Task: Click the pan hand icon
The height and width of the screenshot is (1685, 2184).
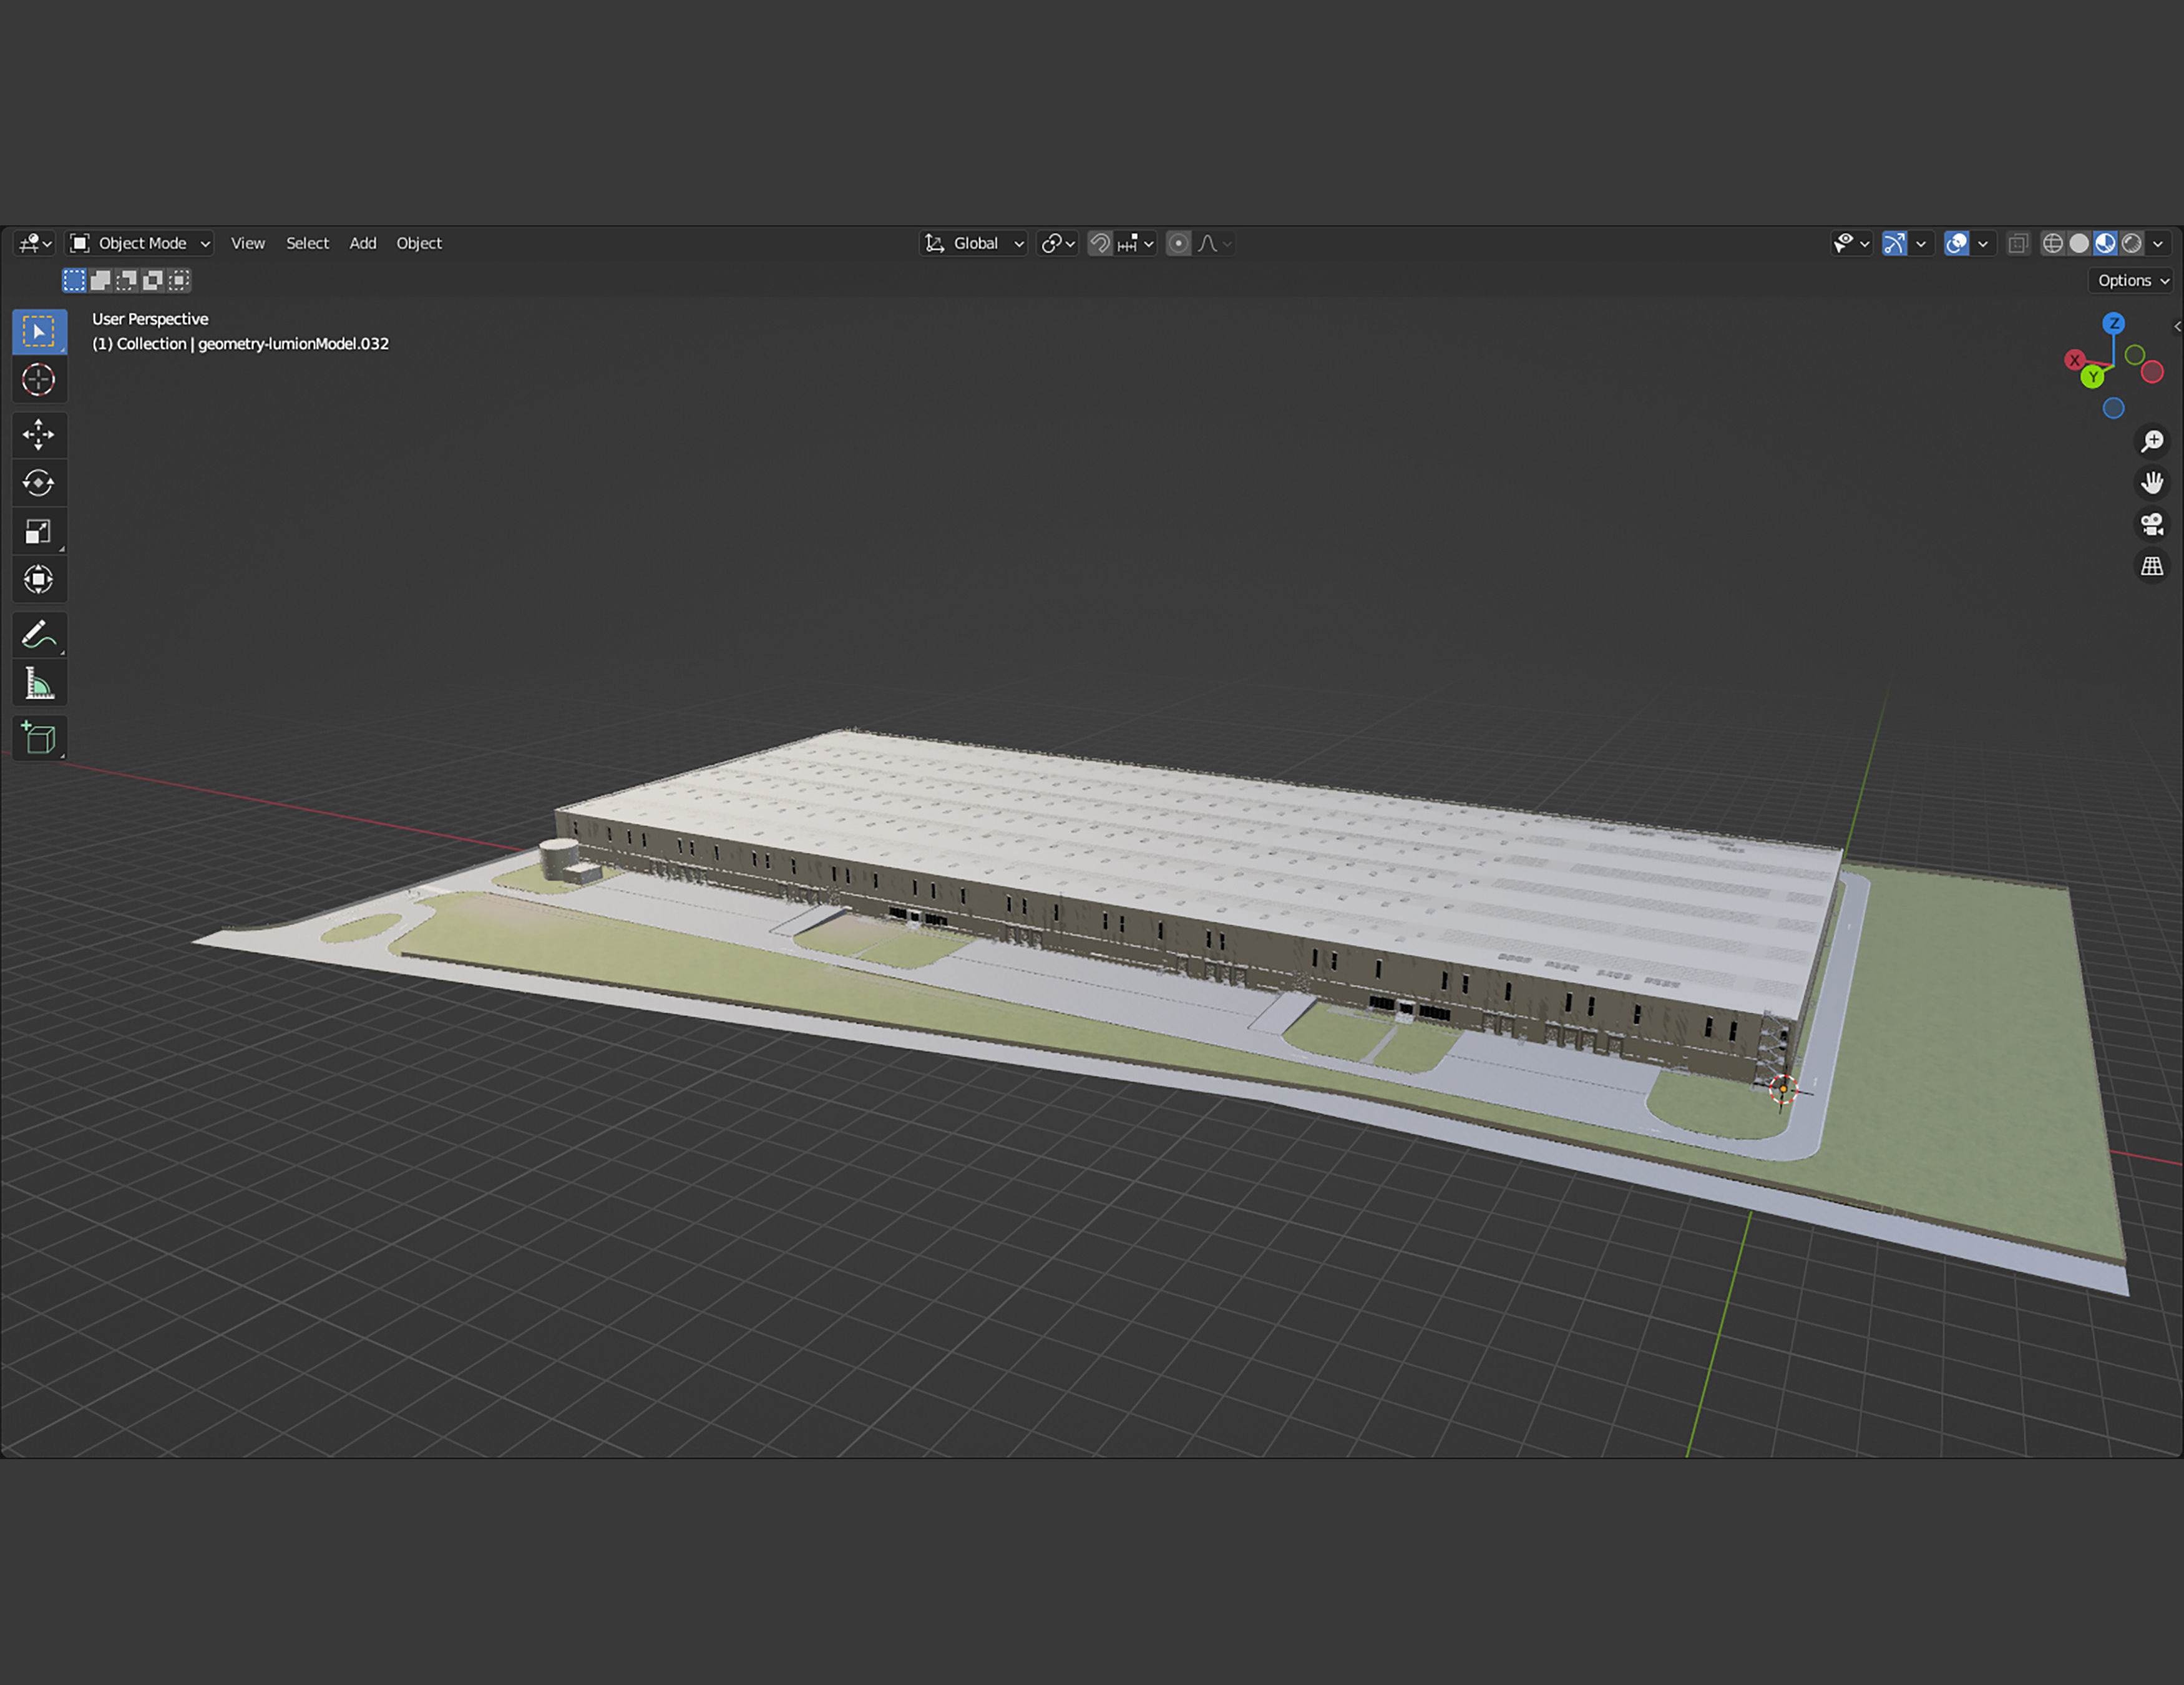Action: click(2152, 483)
